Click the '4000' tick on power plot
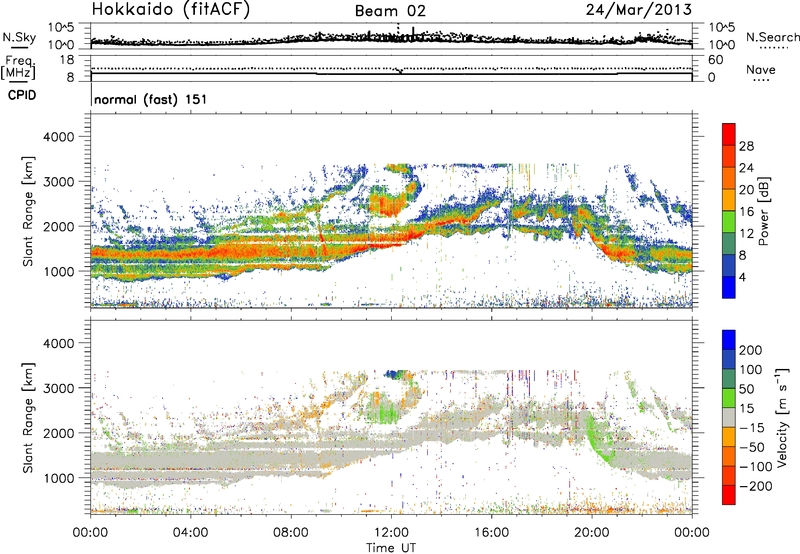 coord(58,137)
